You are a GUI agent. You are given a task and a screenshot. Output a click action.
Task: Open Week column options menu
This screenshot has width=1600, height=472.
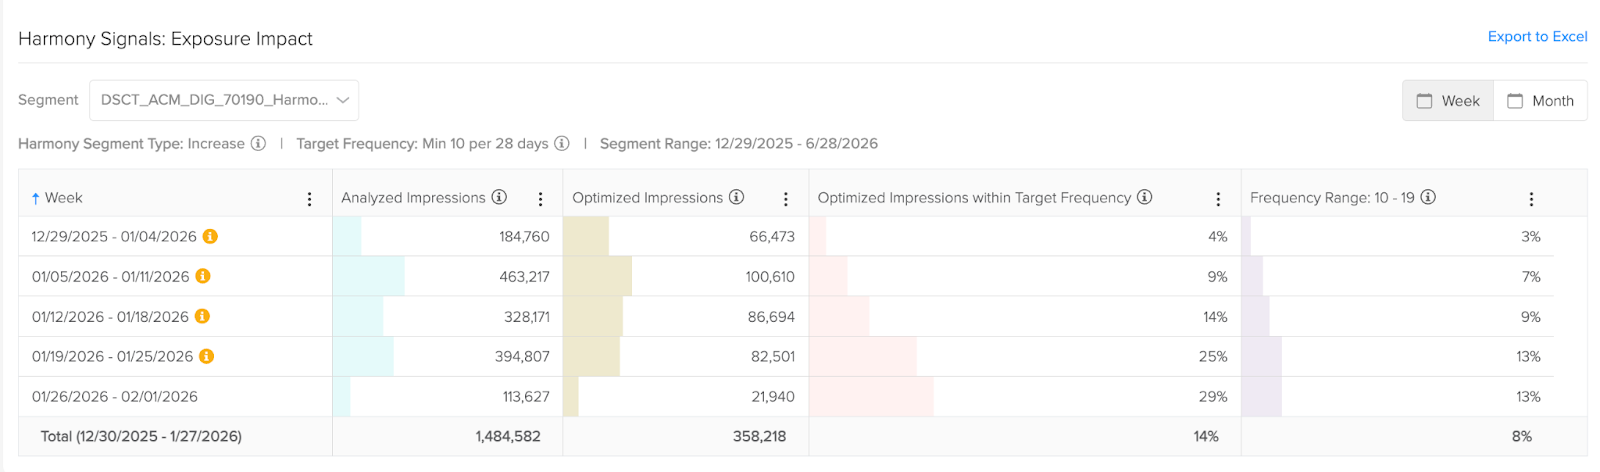coord(310,199)
